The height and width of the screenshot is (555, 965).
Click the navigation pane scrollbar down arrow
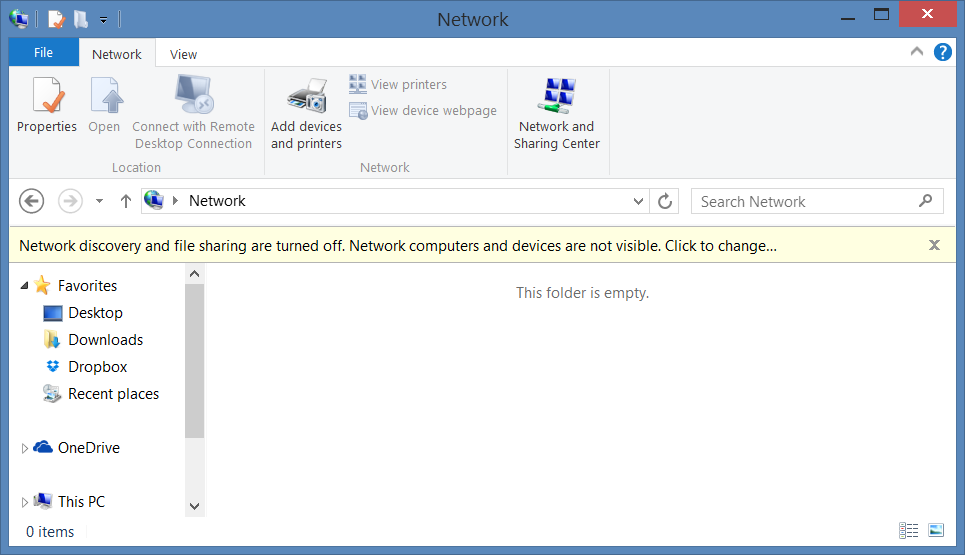(194, 506)
